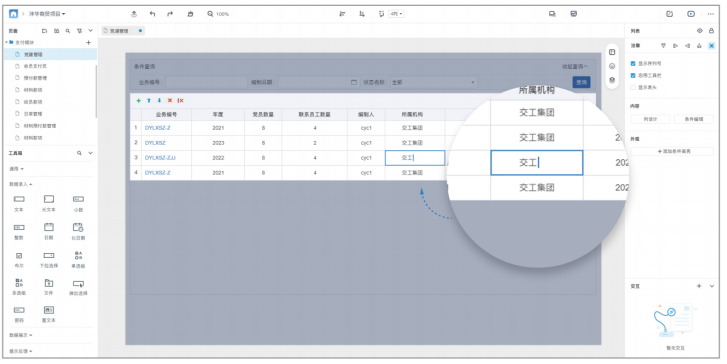Click the undo arrow in the top toolbar
The image size is (727, 364).
click(x=152, y=14)
